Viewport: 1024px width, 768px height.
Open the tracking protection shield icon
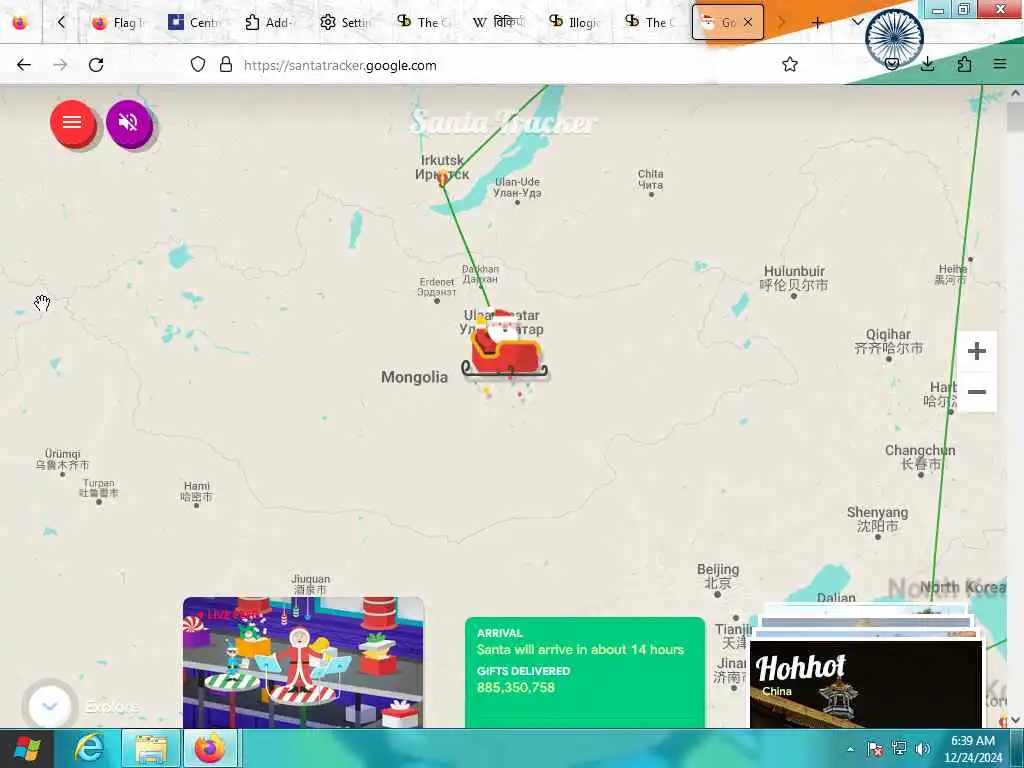coord(198,64)
